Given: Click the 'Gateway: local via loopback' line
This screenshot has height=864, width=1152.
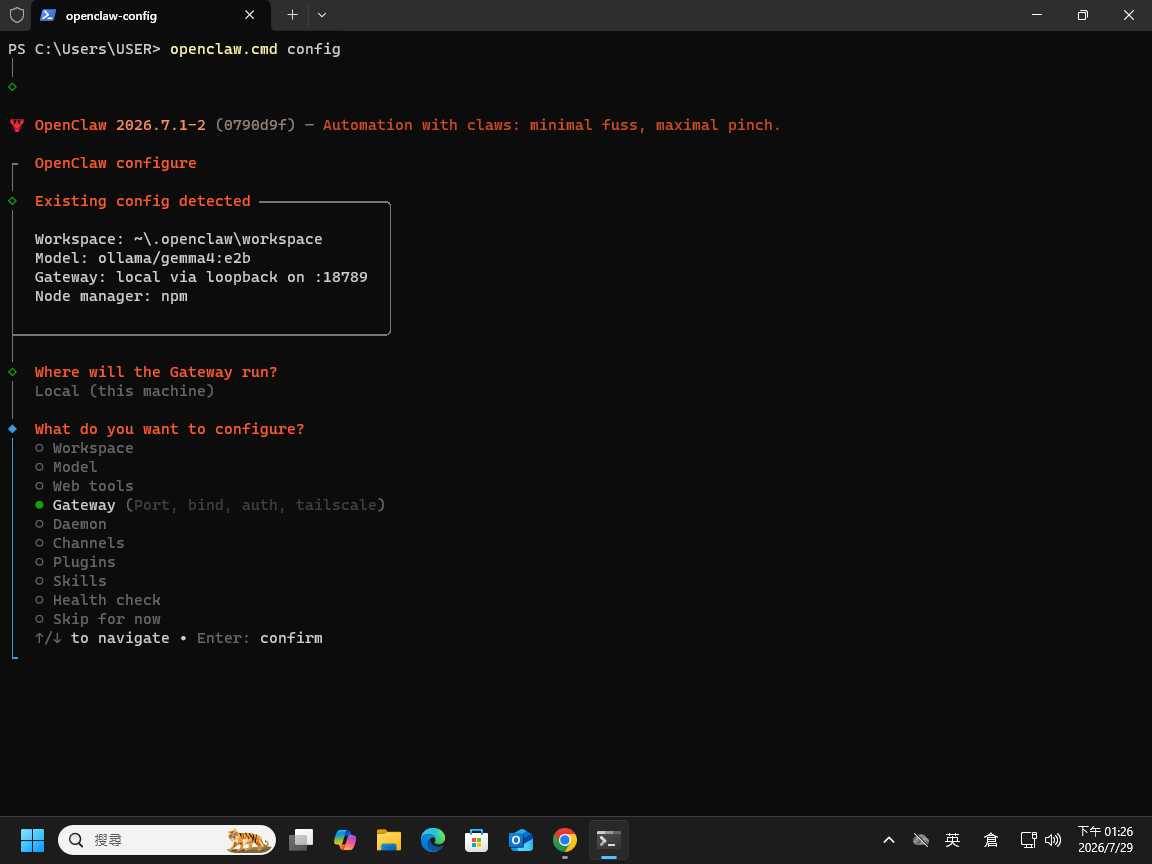Looking at the screenshot, I should pos(201,278).
